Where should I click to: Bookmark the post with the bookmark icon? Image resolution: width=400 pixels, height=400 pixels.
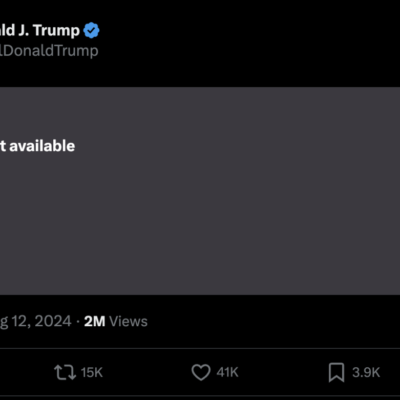pyautogui.click(x=336, y=372)
